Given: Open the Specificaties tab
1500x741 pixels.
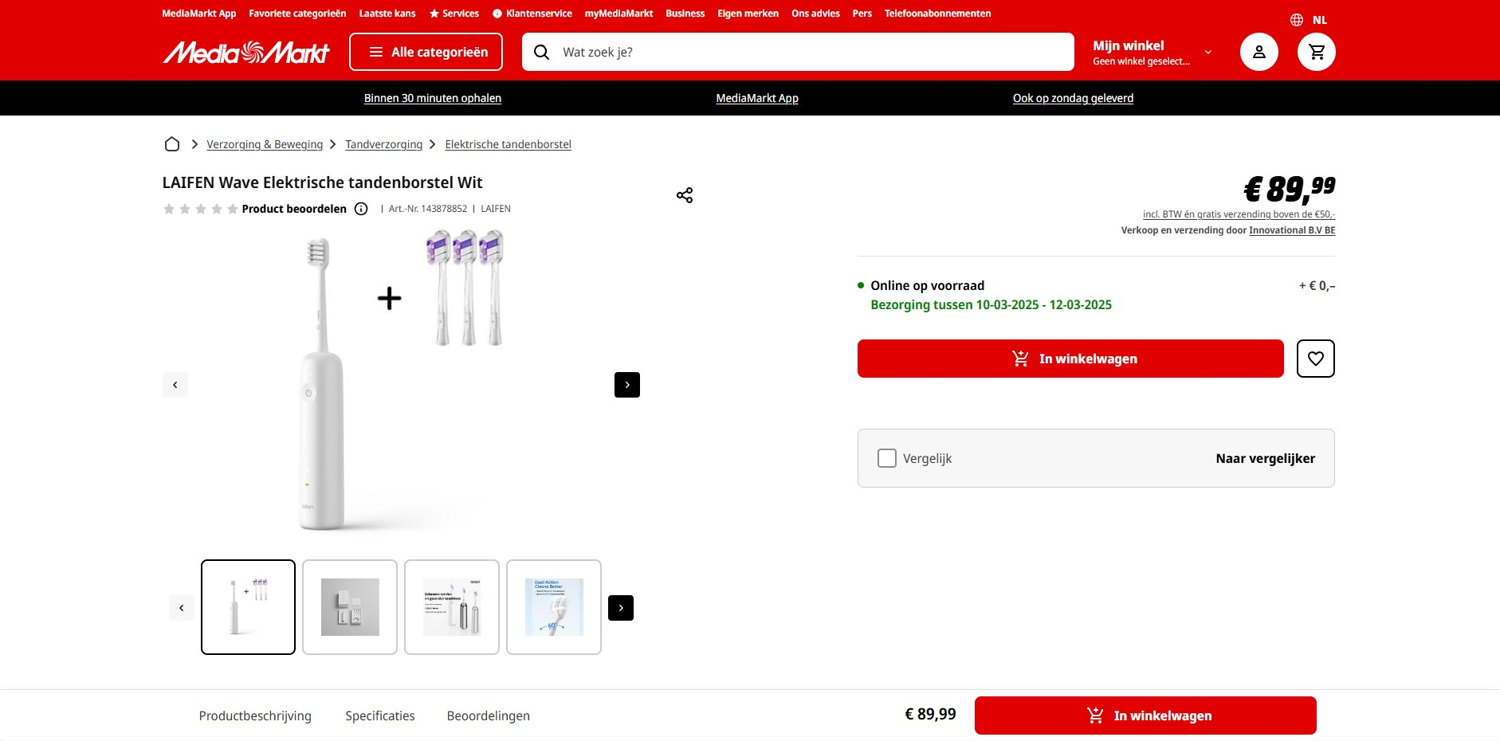Looking at the screenshot, I should click(380, 716).
